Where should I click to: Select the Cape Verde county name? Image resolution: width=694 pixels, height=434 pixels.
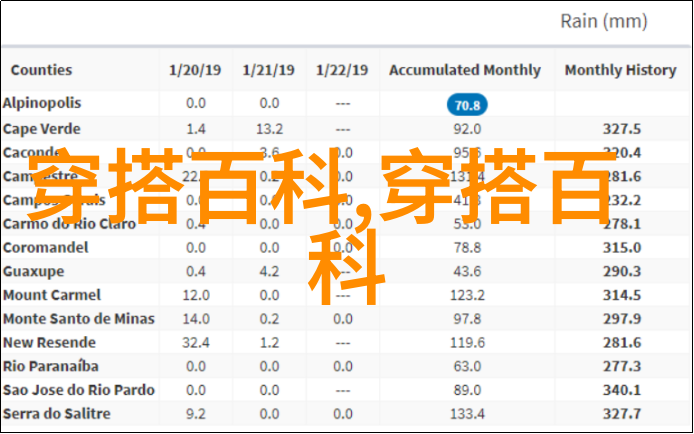[x=40, y=128]
